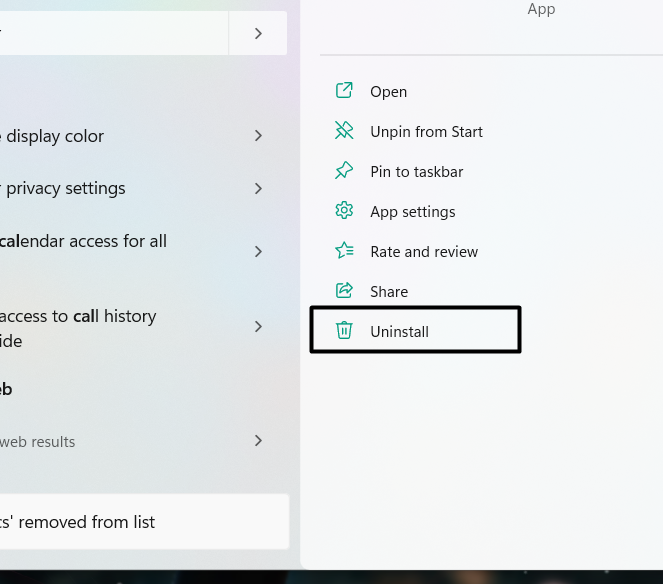Expand the chevron beside 'call history' result
Screen dimensions: 663x584
click(258, 327)
